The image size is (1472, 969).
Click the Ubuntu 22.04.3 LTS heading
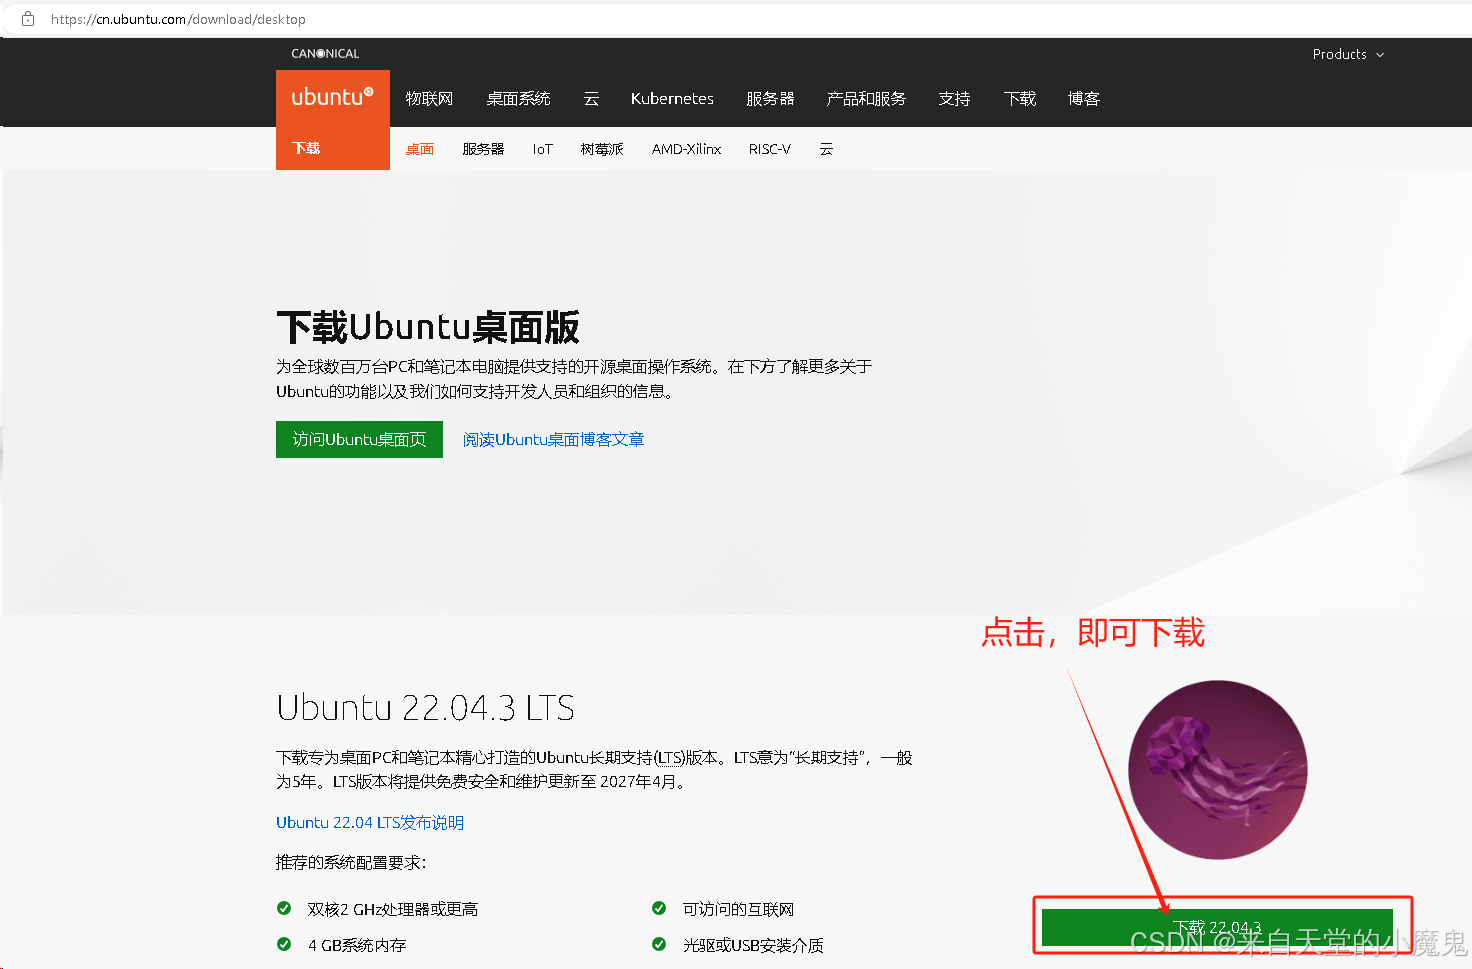coord(425,708)
